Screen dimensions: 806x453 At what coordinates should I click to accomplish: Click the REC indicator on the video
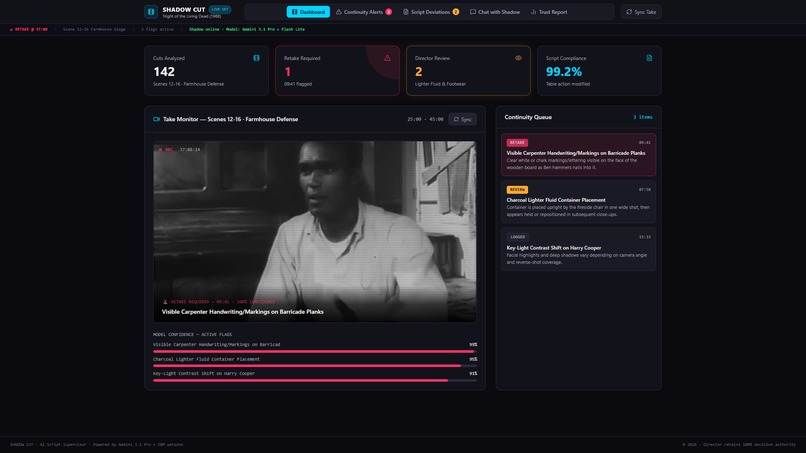tap(166, 150)
